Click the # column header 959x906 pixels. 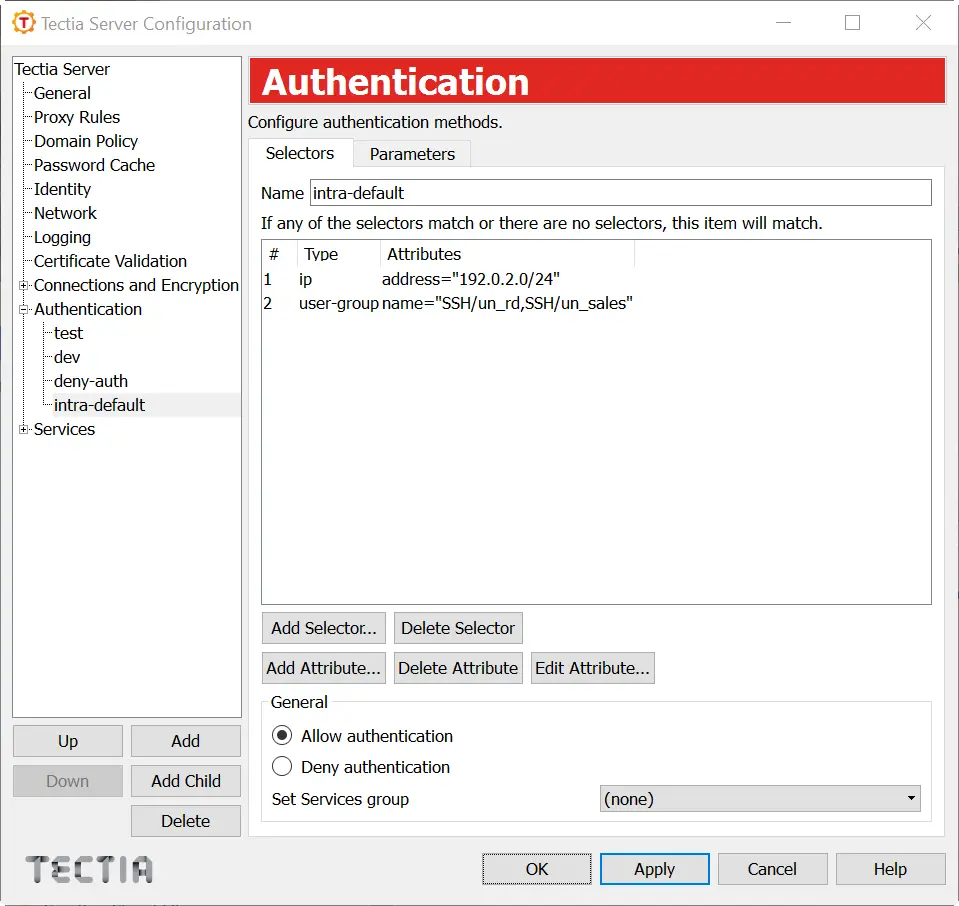(x=280, y=254)
